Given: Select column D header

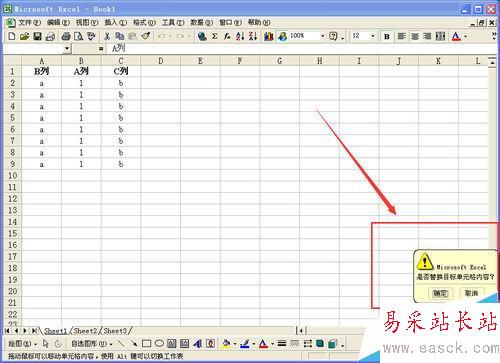Looking at the screenshot, I should 161,61.
